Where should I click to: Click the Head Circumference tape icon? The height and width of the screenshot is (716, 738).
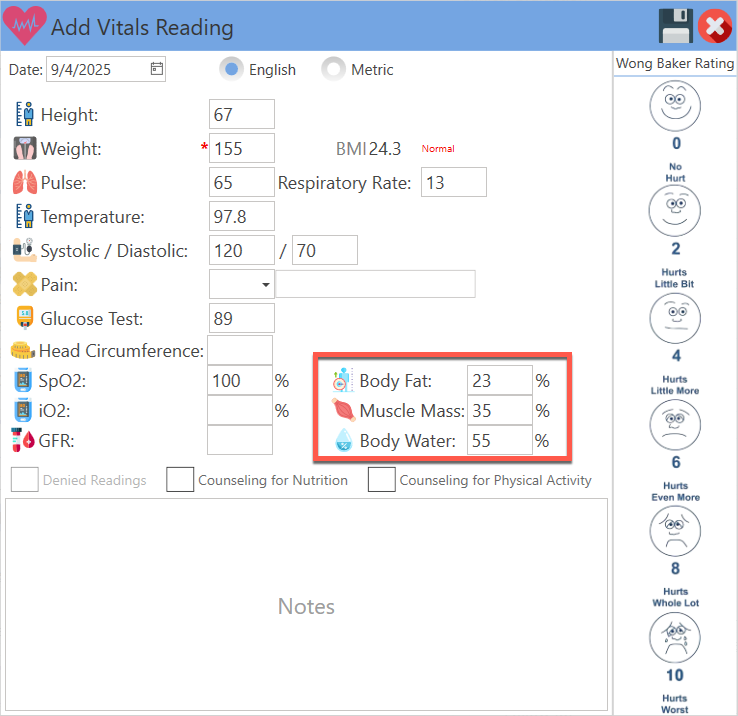tap(23, 350)
